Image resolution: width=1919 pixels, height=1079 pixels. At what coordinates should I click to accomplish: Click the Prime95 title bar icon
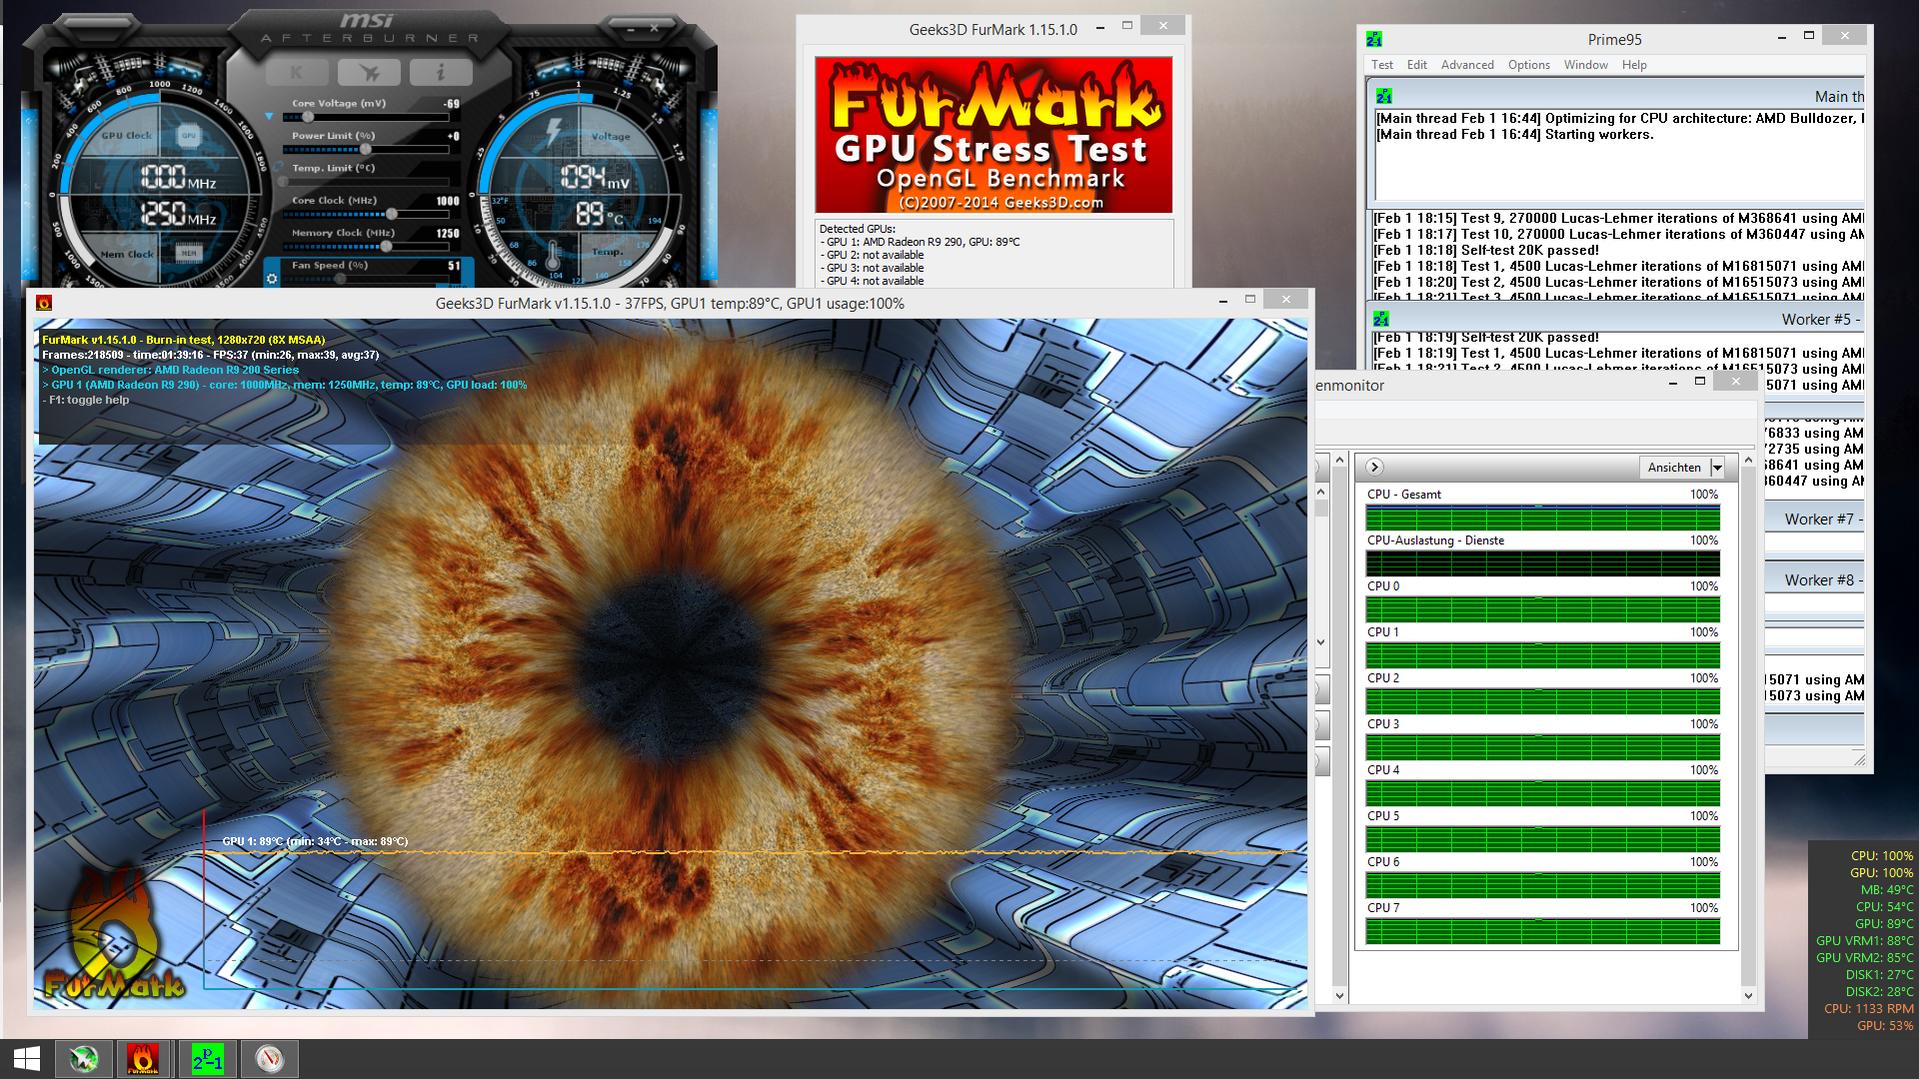tap(1375, 39)
